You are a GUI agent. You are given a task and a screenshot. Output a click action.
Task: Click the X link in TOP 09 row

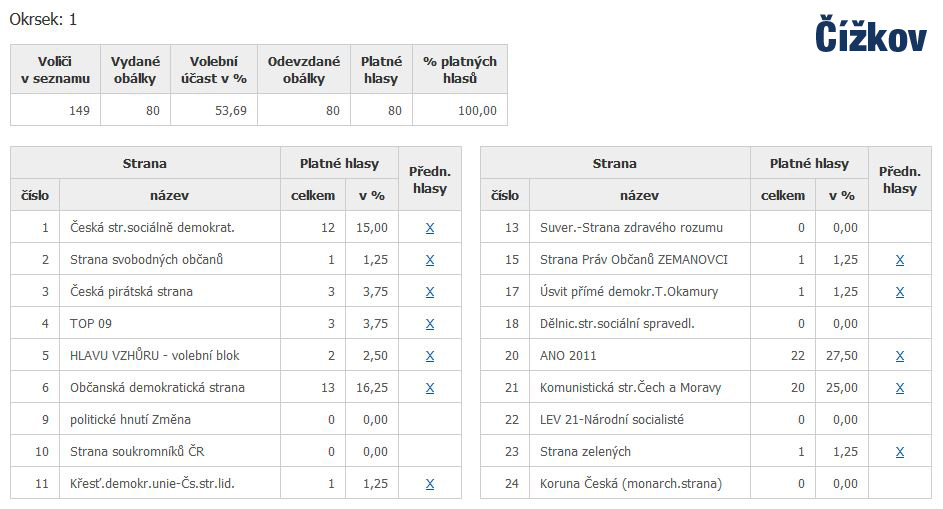(x=429, y=324)
